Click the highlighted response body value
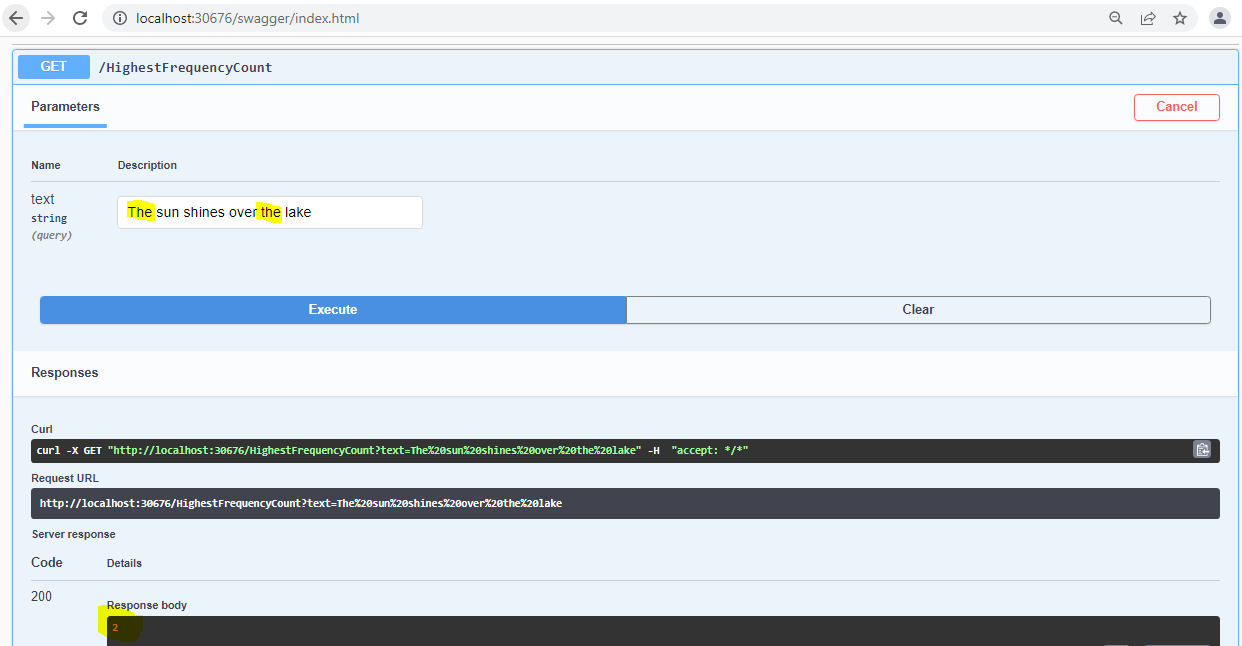 (x=117, y=627)
